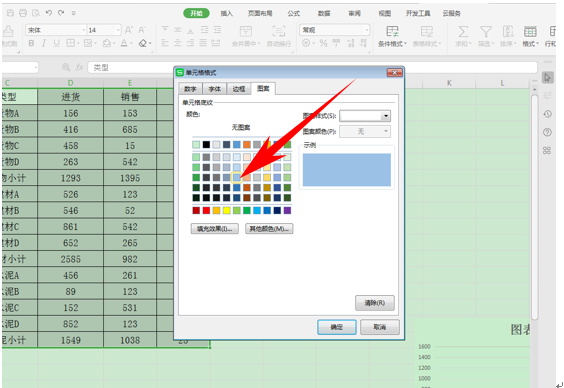The height and width of the screenshot is (388, 564).
Task: Click the column D header
Action: [x=70, y=83]
